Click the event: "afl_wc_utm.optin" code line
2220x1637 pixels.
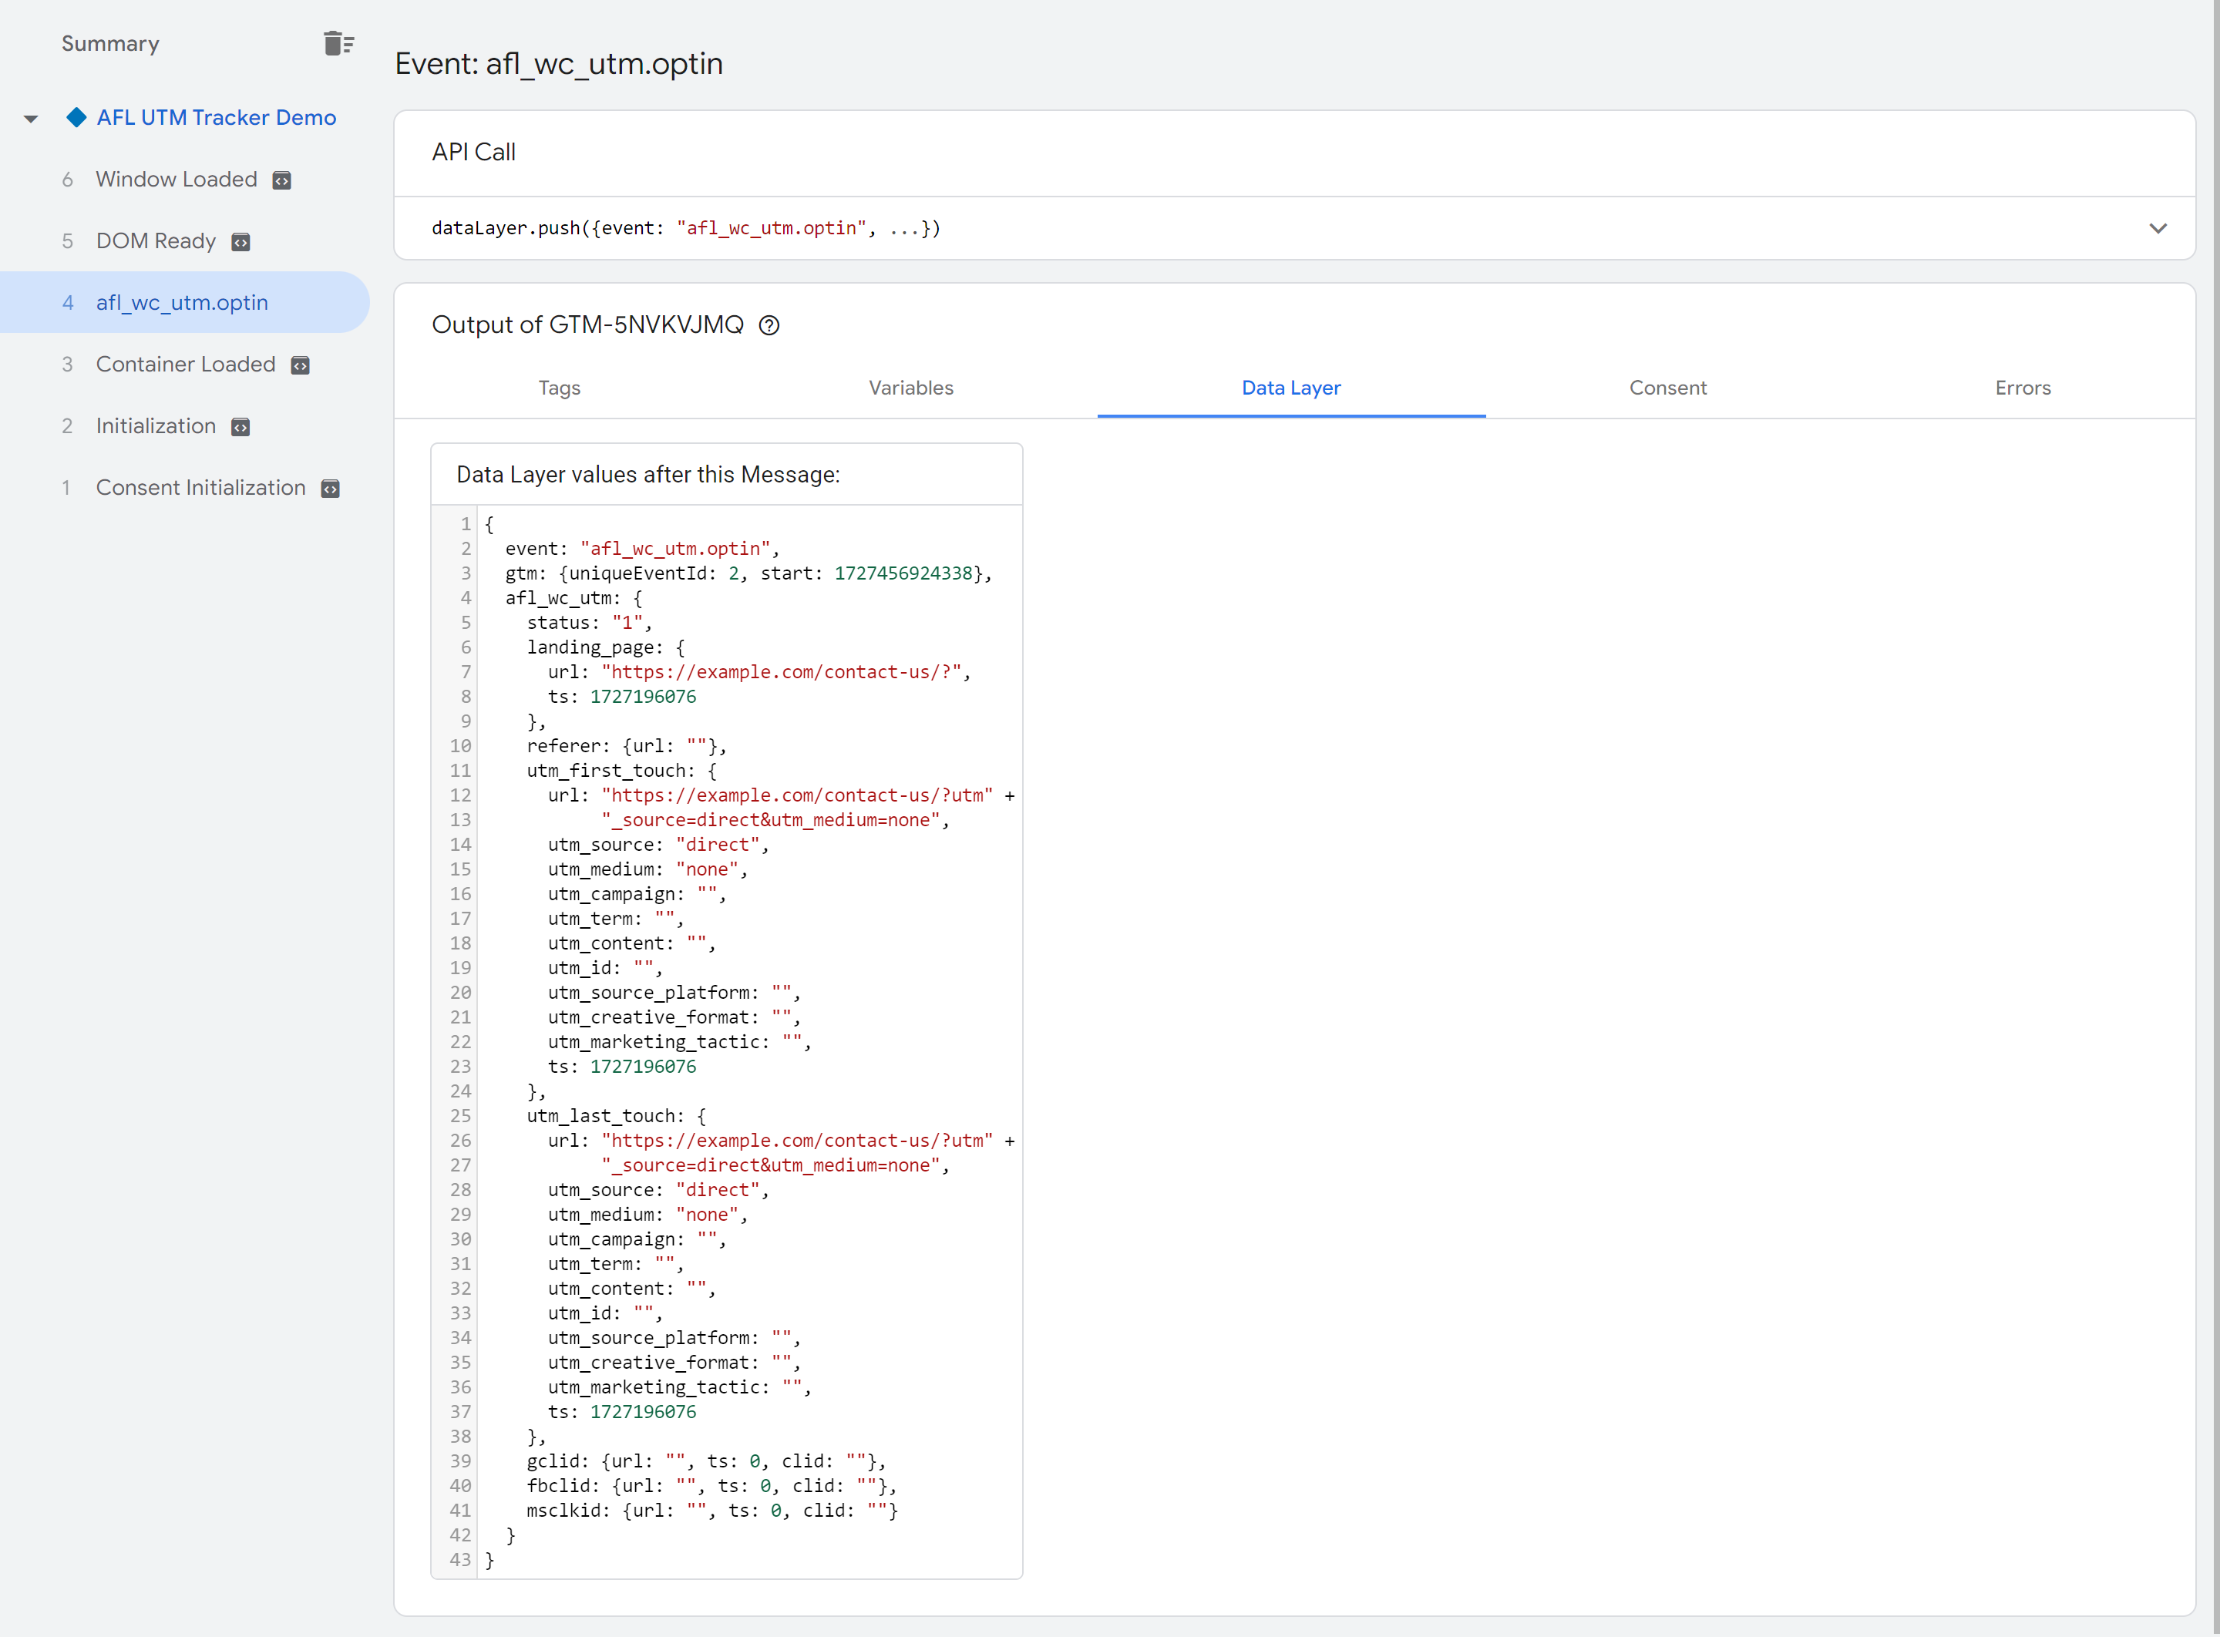coord(642,548)
